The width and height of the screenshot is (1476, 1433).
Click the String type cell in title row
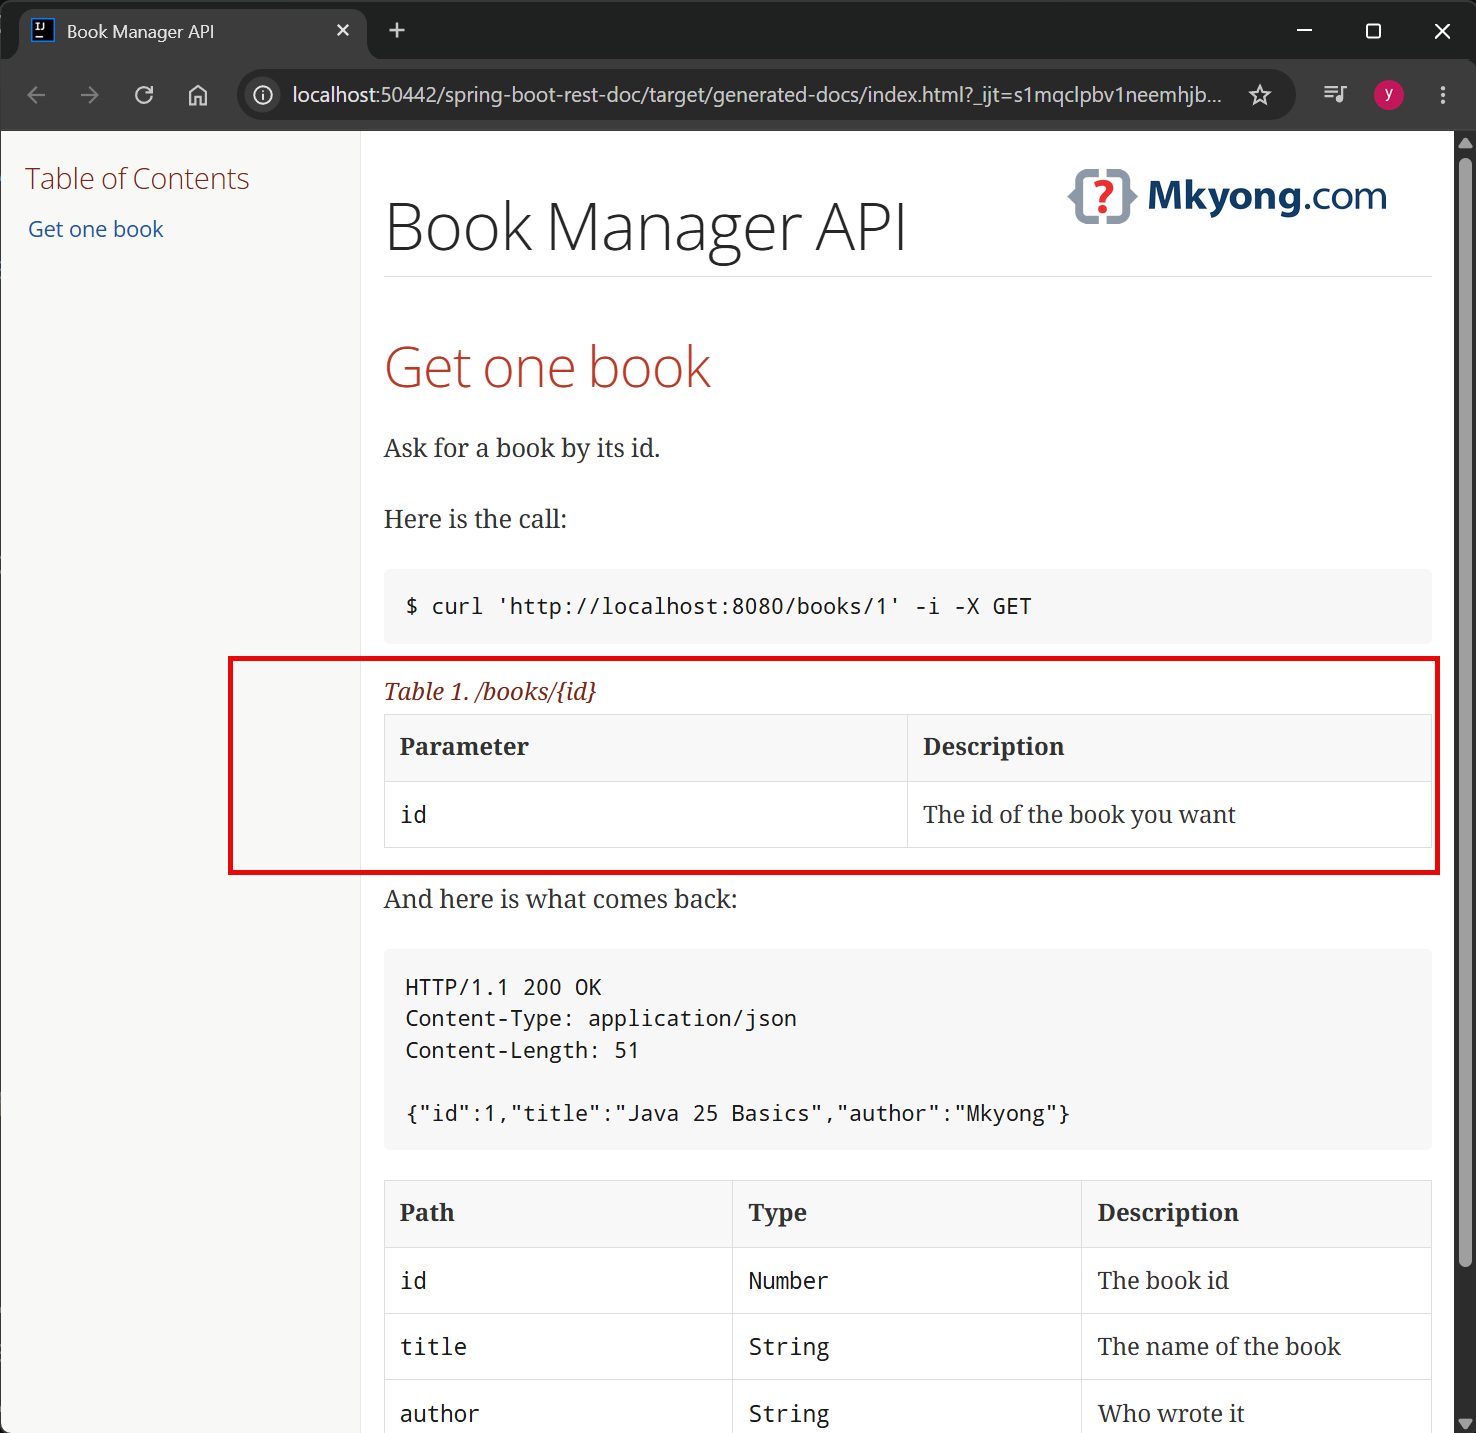[x=907, y=1346]
